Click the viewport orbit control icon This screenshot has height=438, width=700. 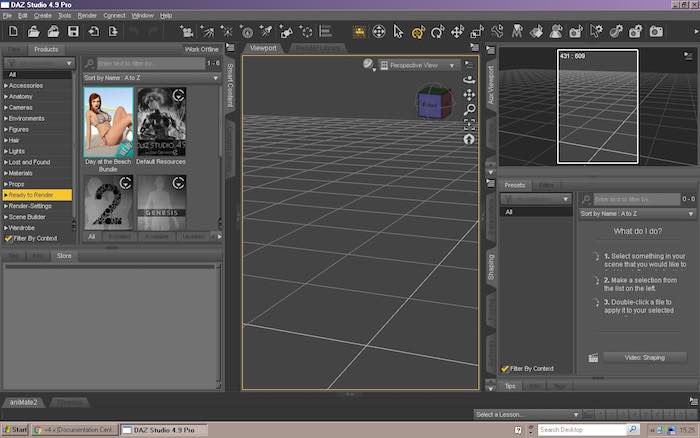point(469,80)
